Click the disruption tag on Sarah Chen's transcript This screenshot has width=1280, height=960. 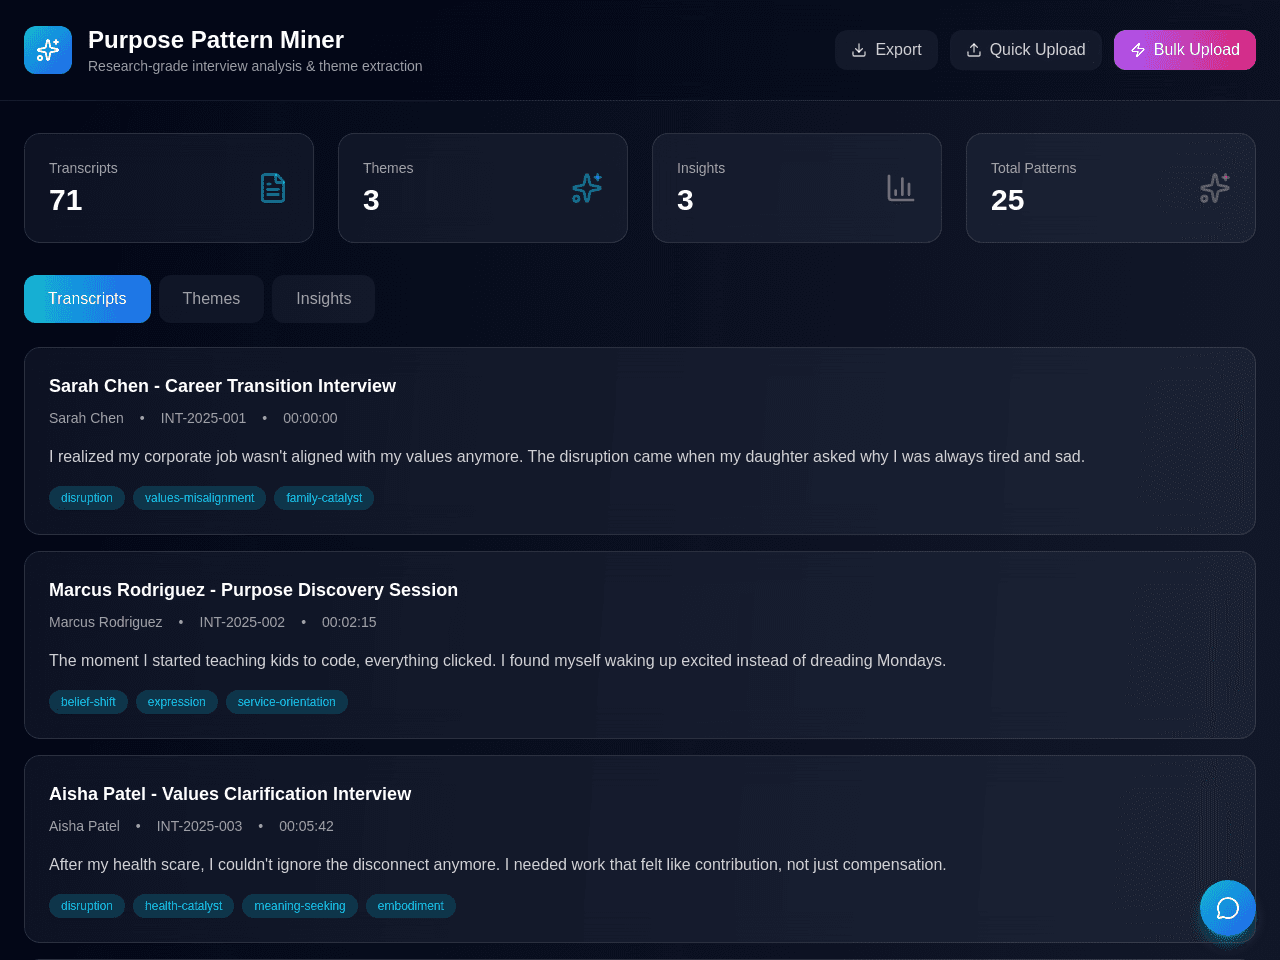[87, 498]
